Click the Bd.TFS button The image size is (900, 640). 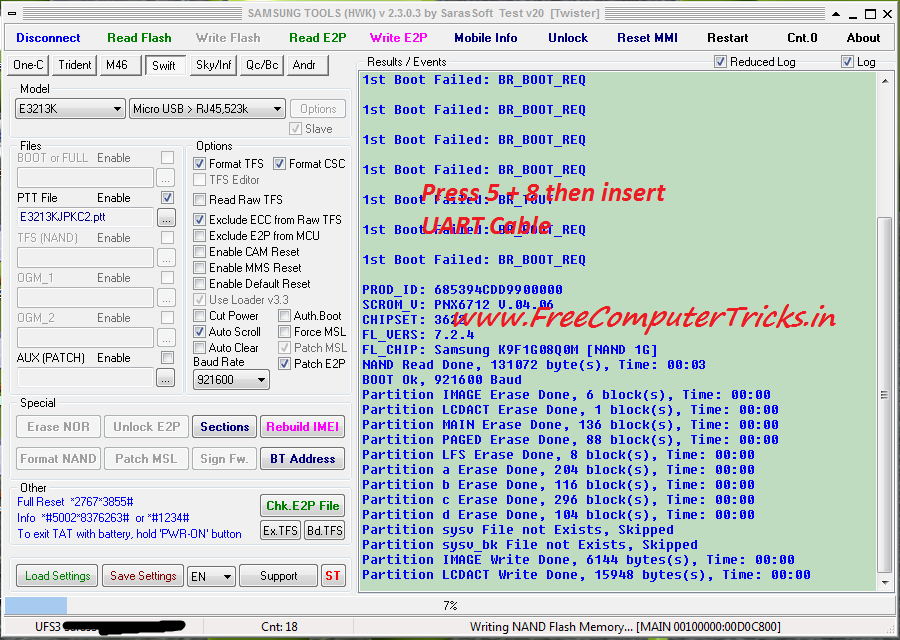(324, 531)
